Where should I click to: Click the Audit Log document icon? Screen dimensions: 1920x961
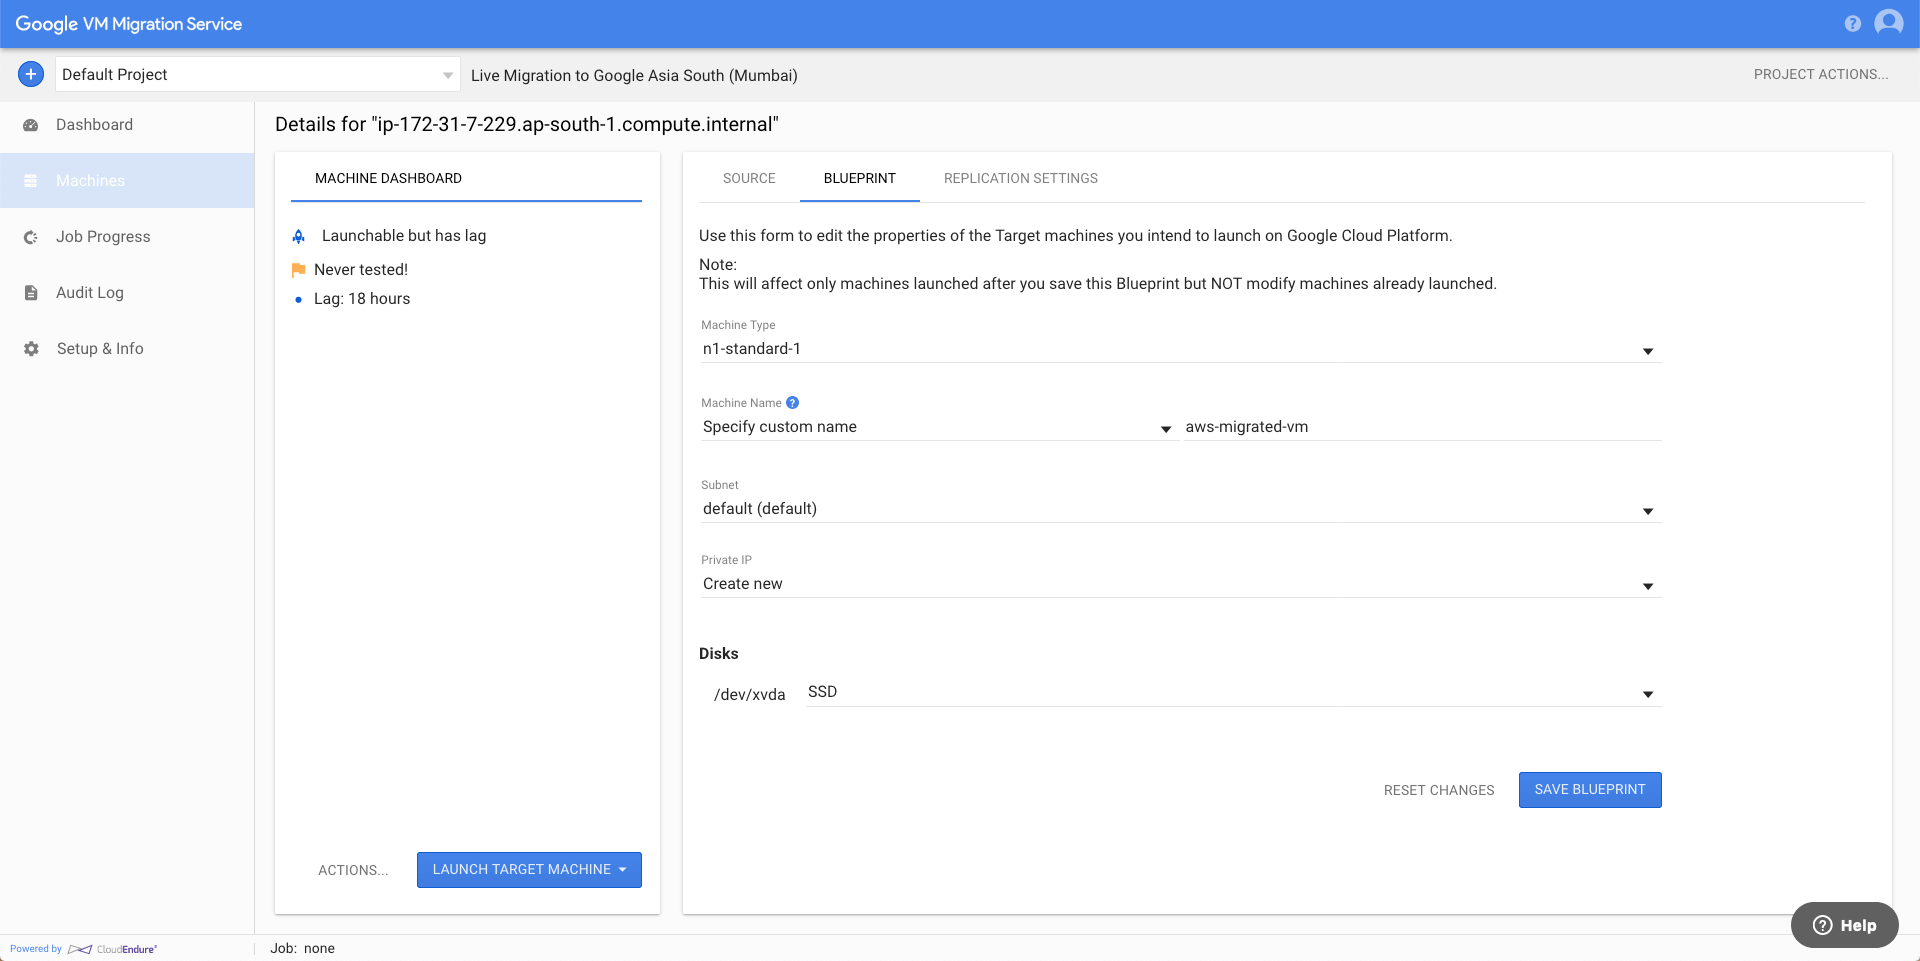[31, 293]
